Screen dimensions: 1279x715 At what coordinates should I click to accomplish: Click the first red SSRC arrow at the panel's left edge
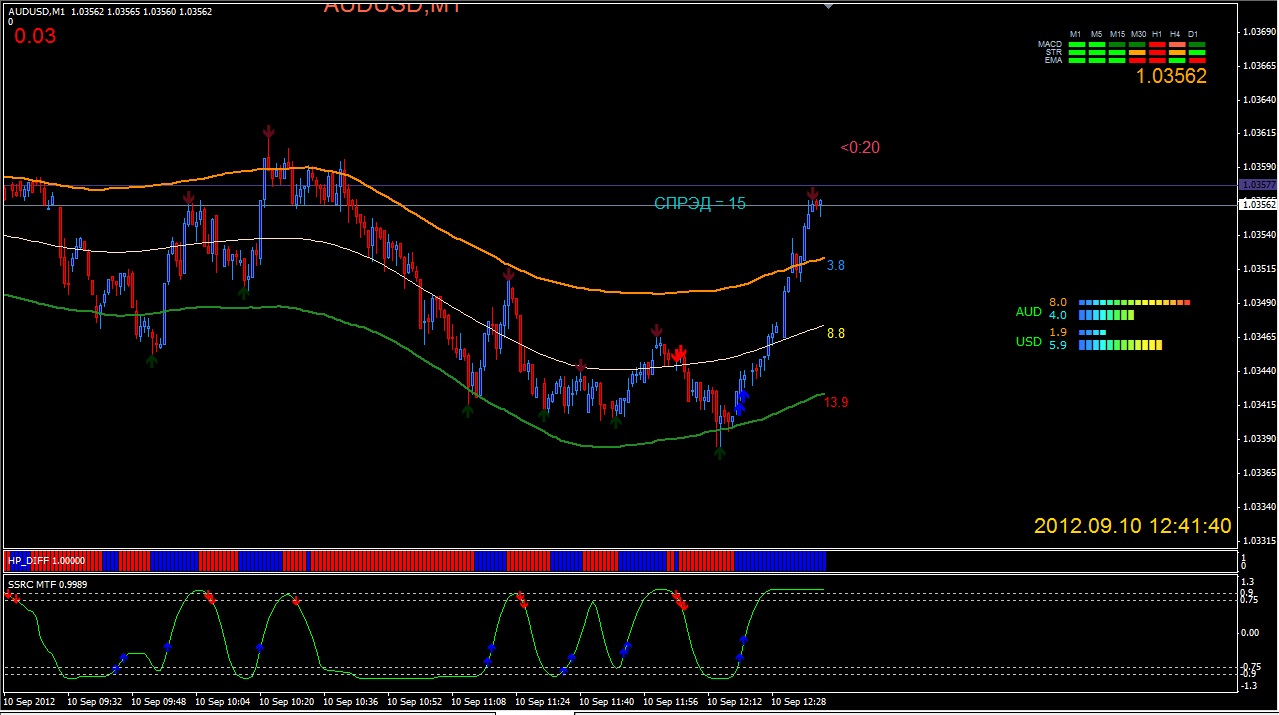pyautogui.click(x=9, y=596)
